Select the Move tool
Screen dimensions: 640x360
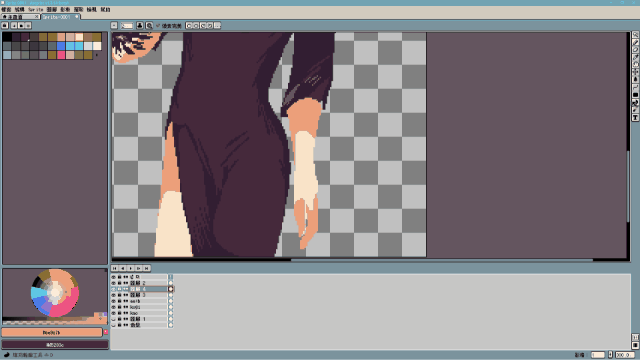click(636, 72)
